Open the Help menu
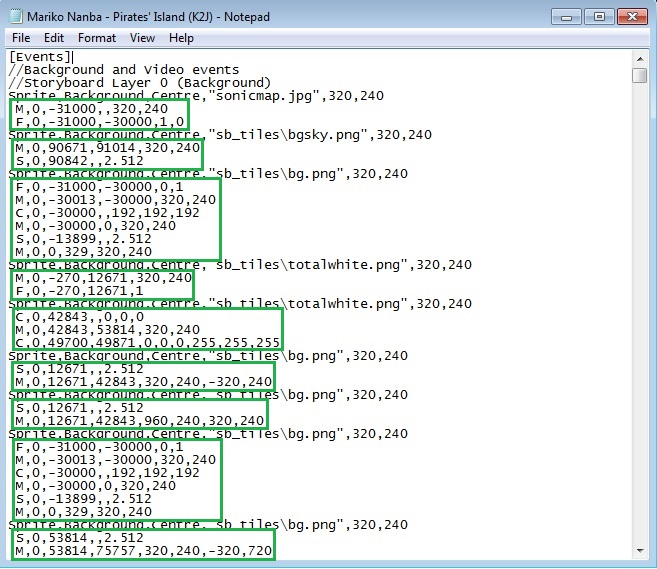Viewport: 657px width, 569px height. pos(181,38)
